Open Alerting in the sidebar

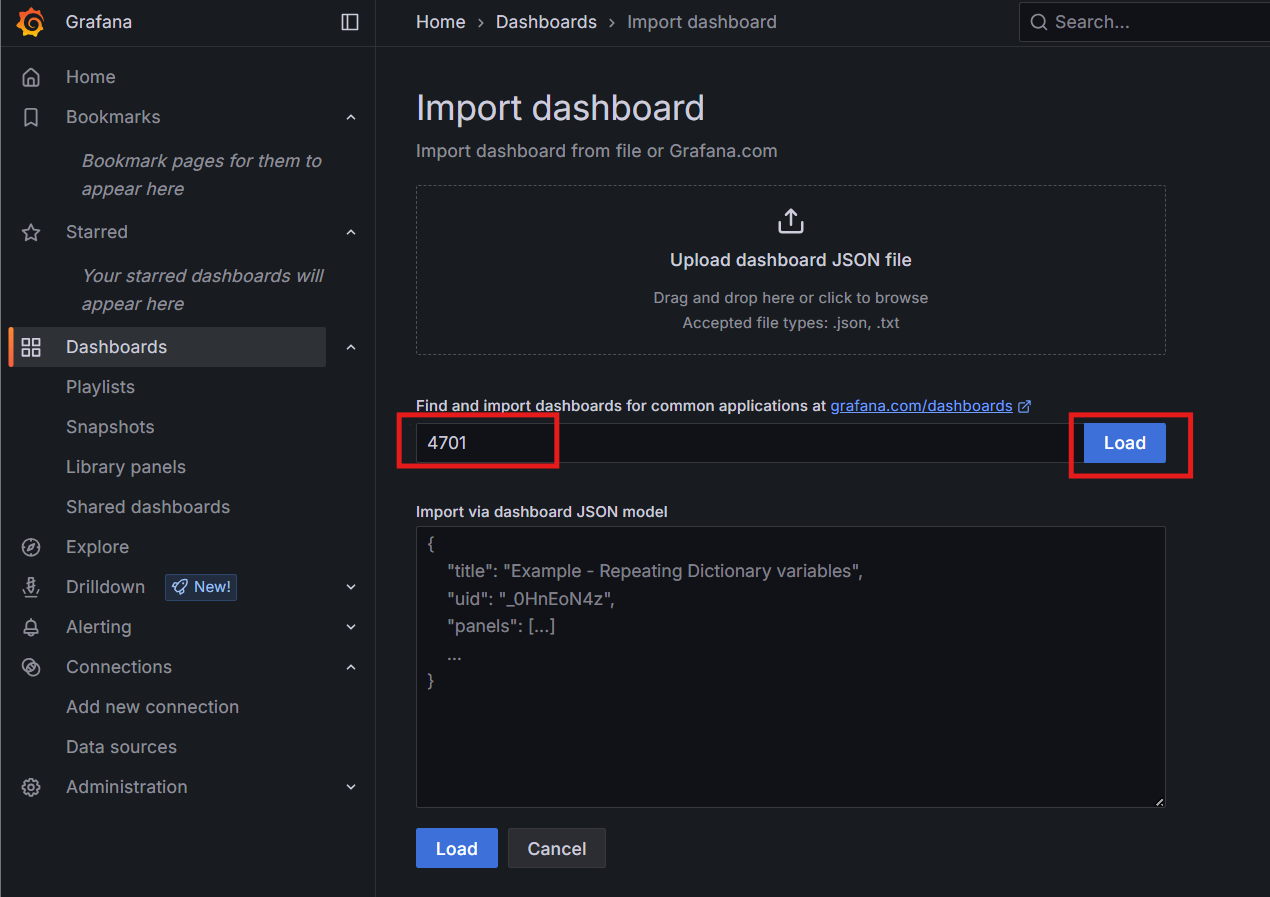tap(98, 627)
